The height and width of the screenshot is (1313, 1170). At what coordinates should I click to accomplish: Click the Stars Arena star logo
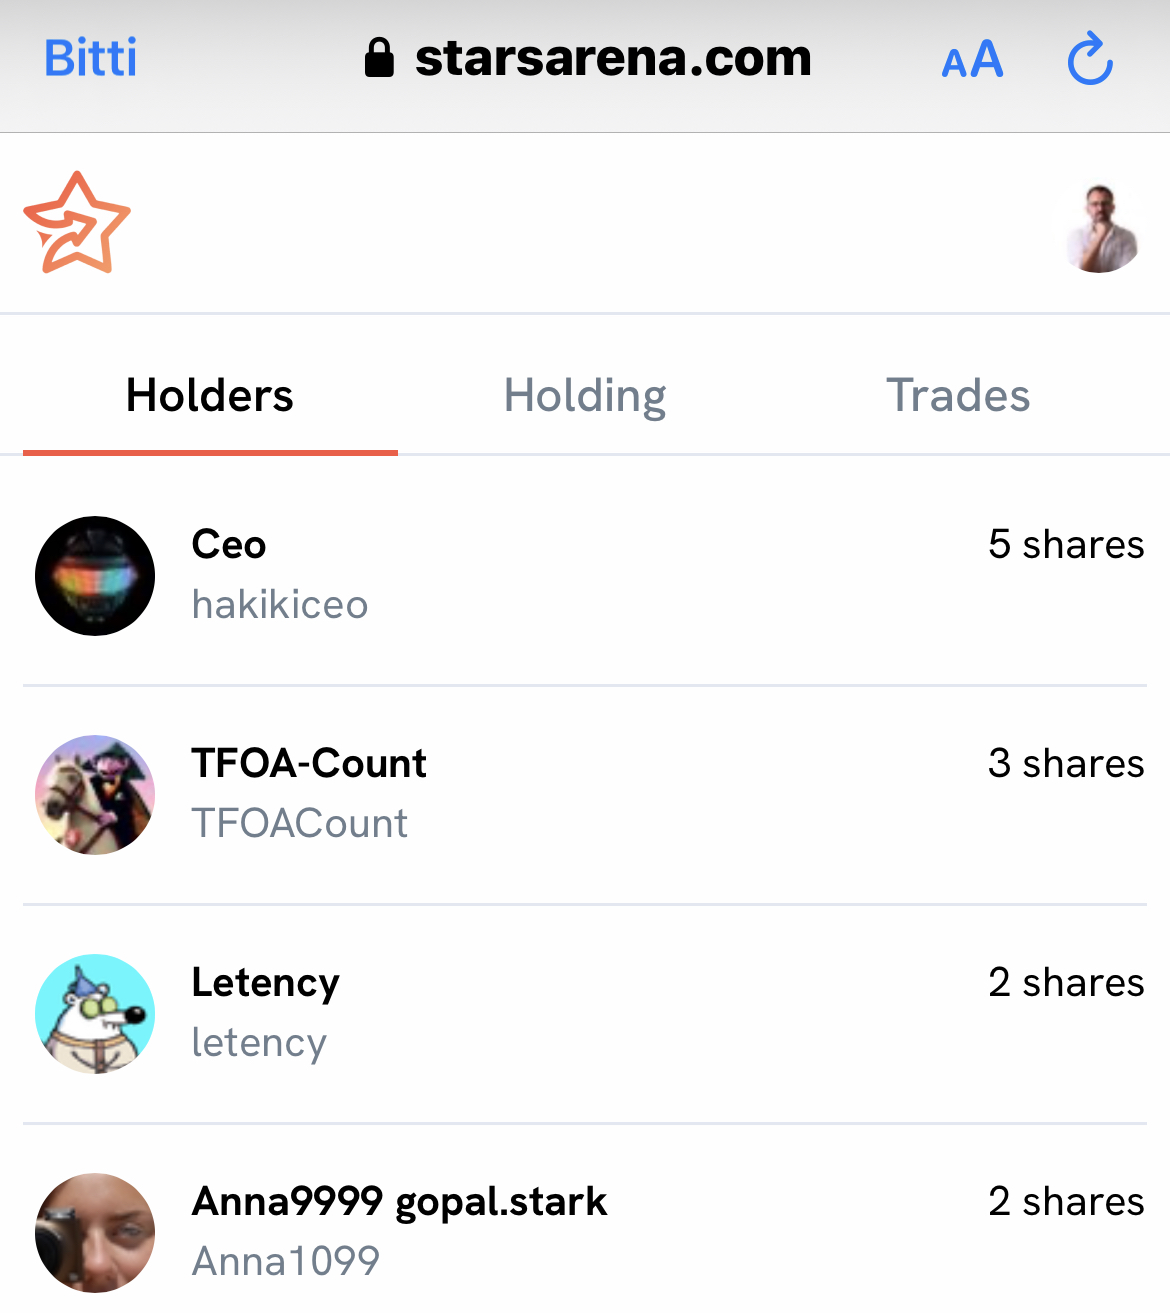click(x=77, y=223)
